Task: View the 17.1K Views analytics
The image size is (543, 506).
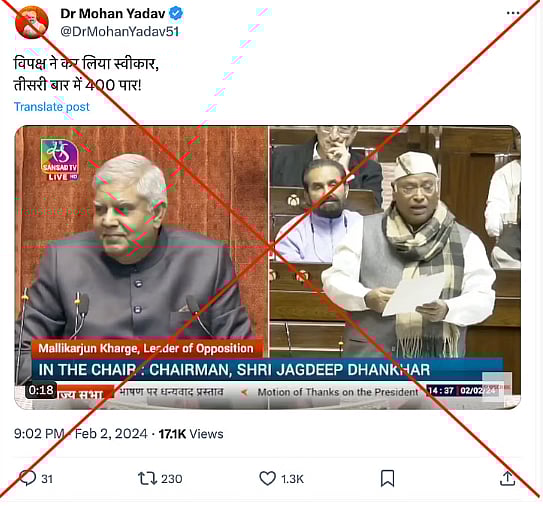Action: coord(191,434)
